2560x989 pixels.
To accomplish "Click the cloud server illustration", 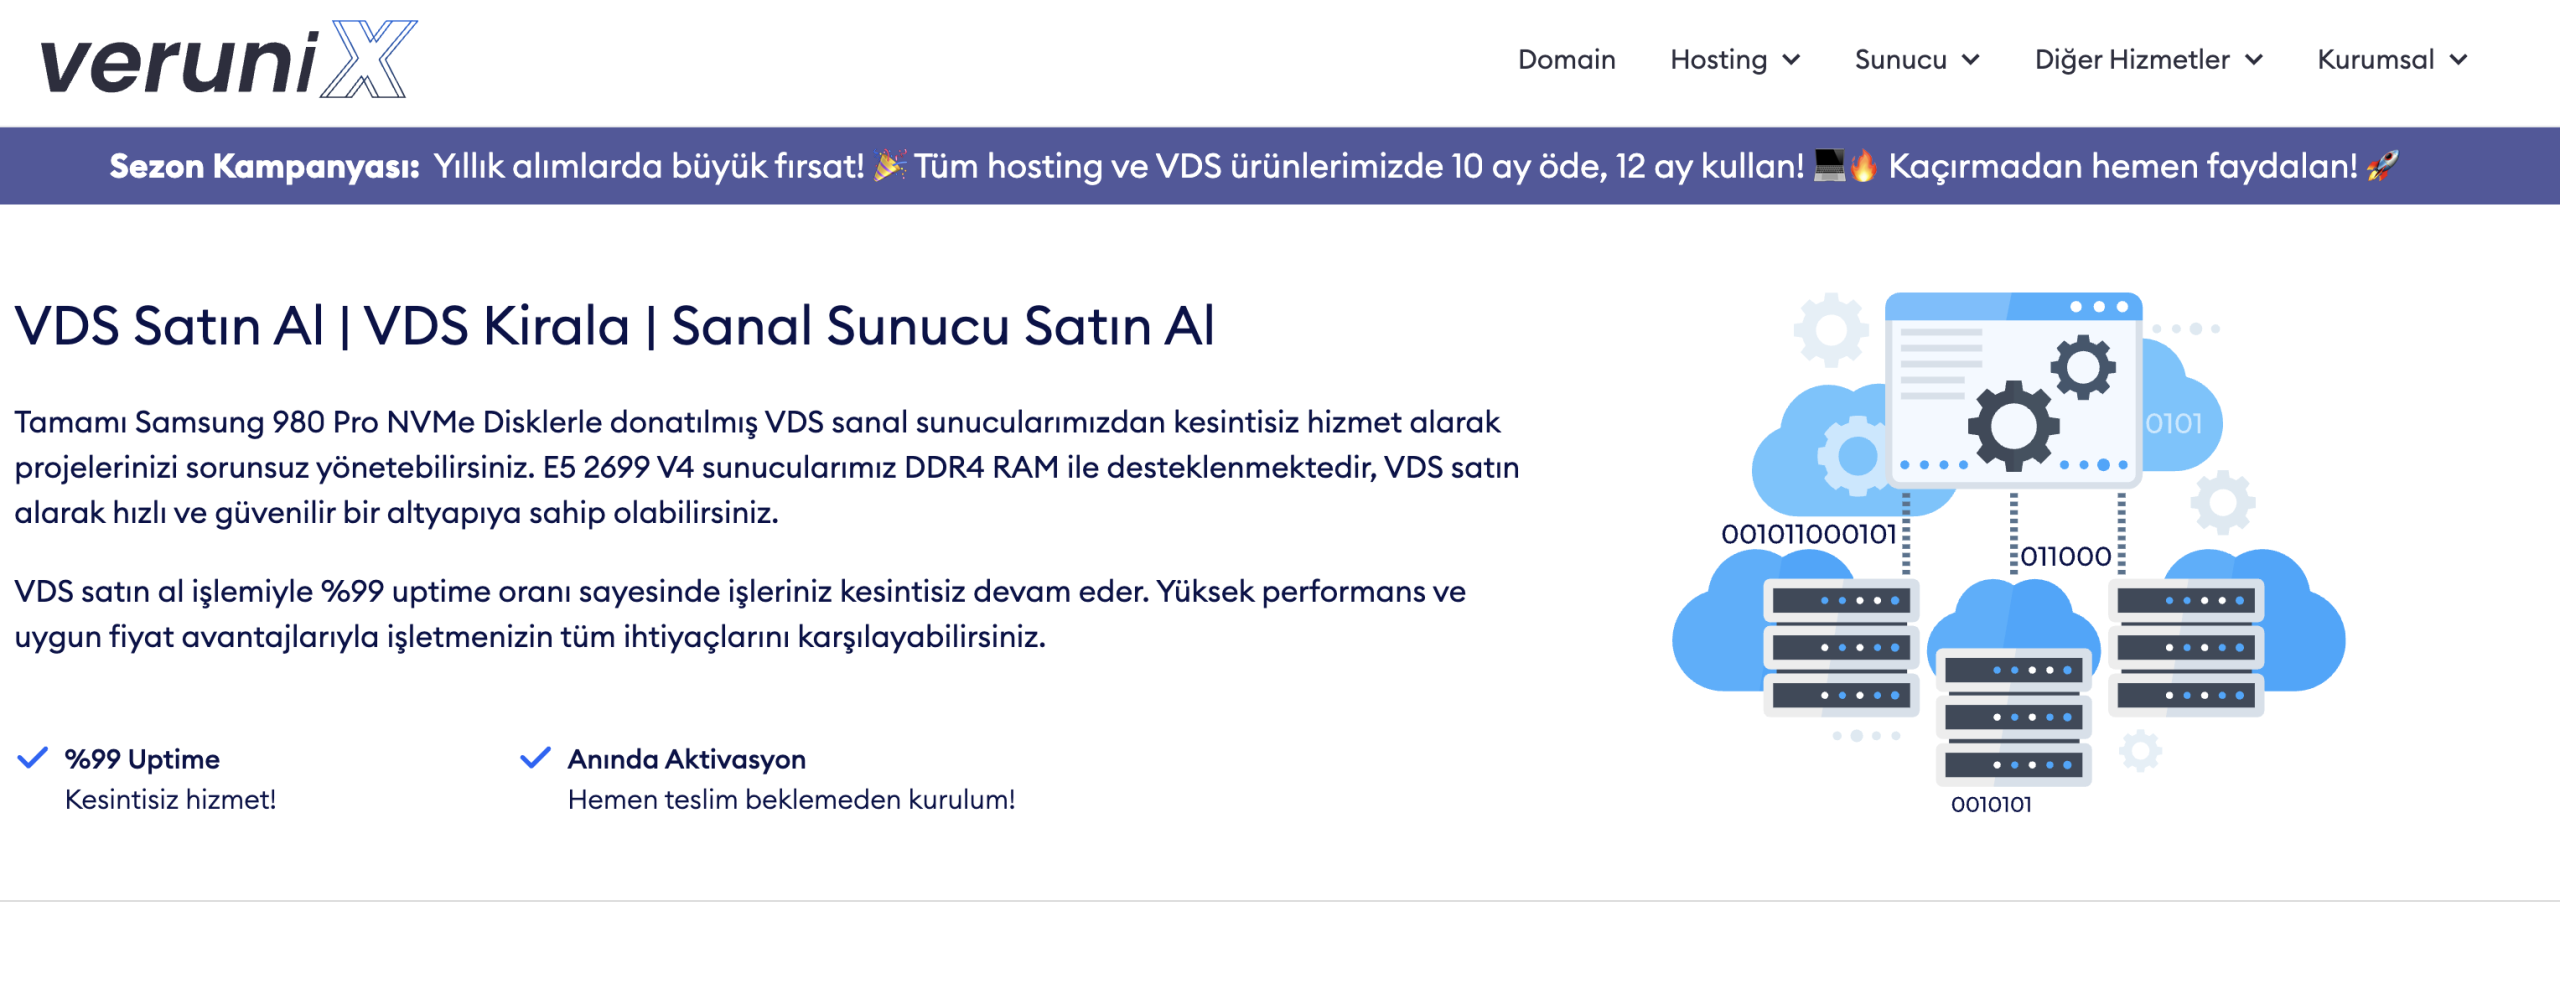I will [2008, 552].
